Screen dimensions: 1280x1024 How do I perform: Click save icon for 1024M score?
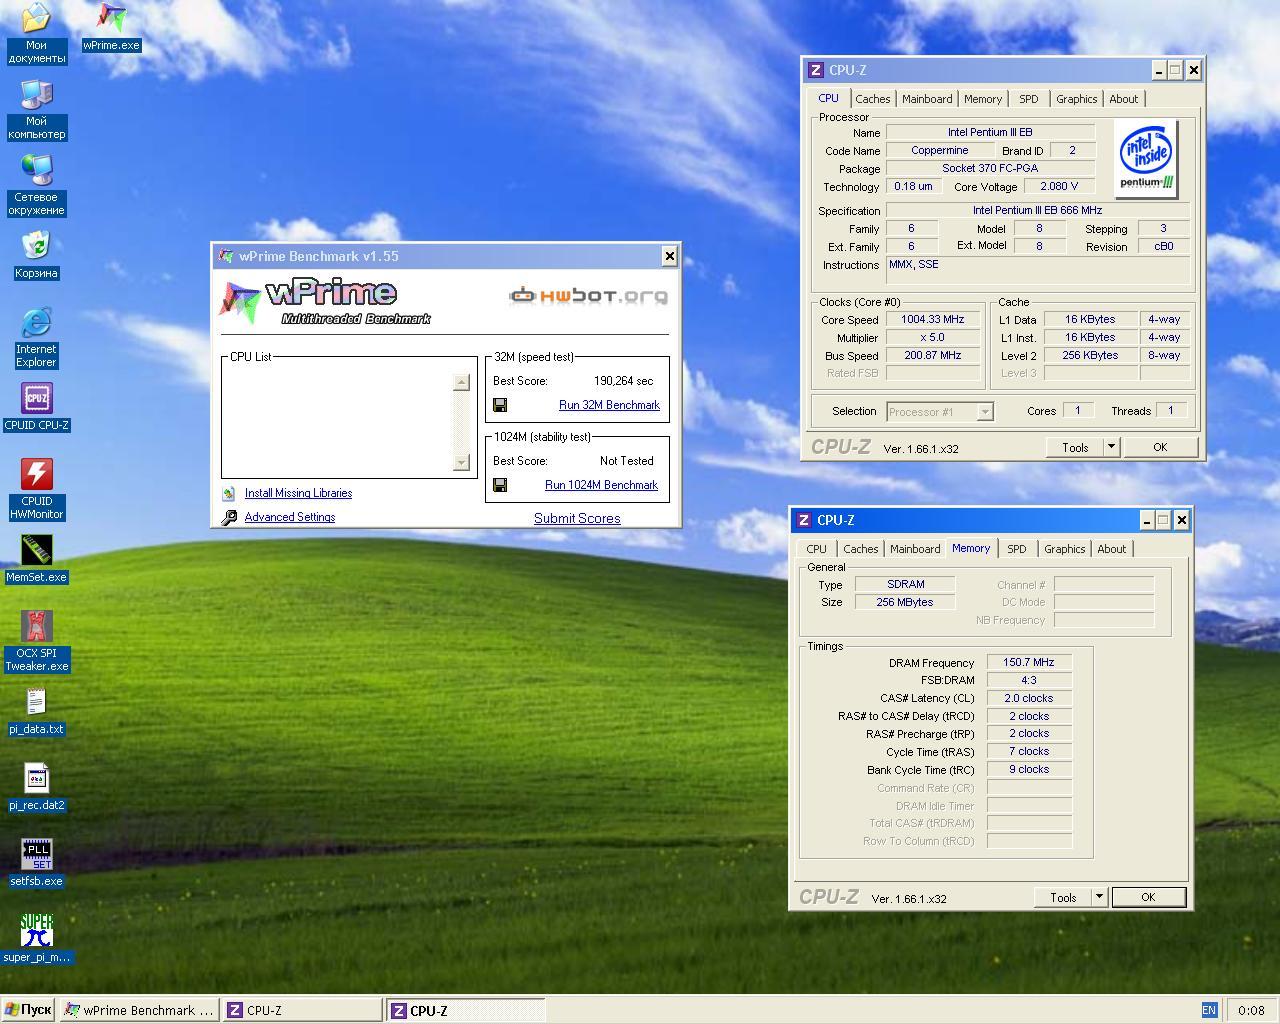(500, 485)
